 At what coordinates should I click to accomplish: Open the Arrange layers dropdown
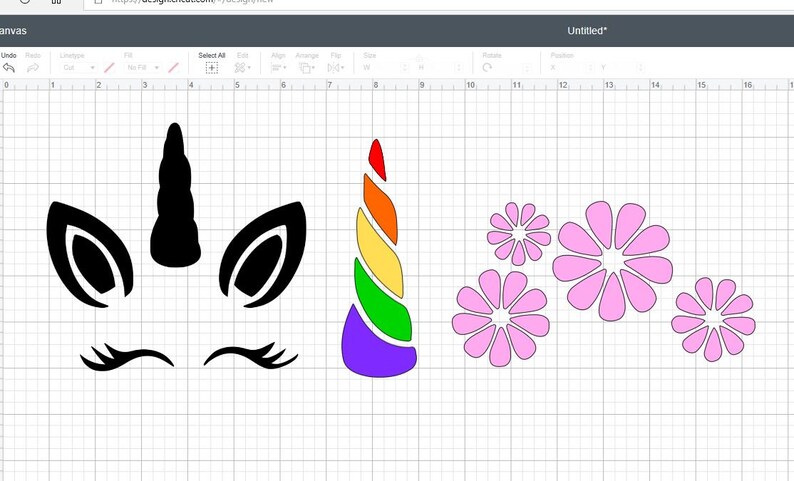(307, 68)
